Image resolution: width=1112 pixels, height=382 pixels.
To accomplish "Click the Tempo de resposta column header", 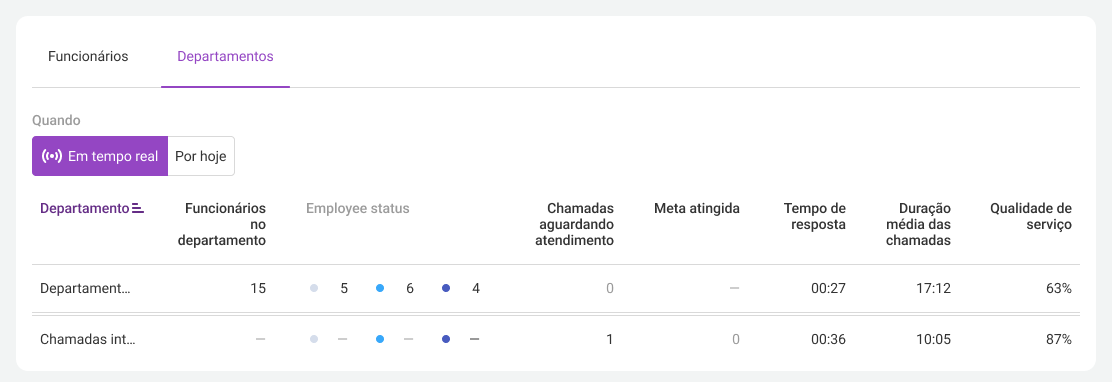I will 815,216.
